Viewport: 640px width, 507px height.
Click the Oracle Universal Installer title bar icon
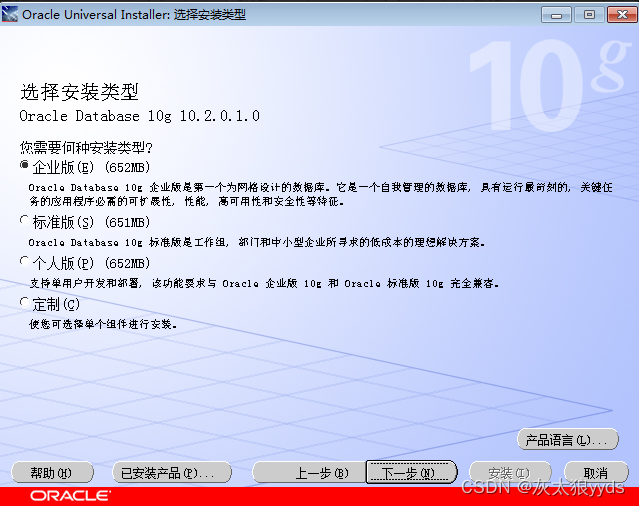[x=10, y=14]
